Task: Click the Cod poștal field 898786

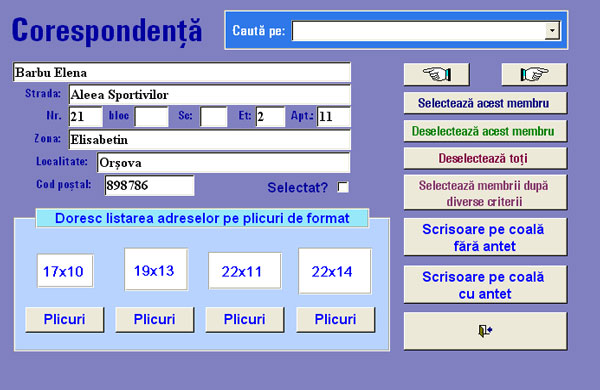Action: click(149, 185)
